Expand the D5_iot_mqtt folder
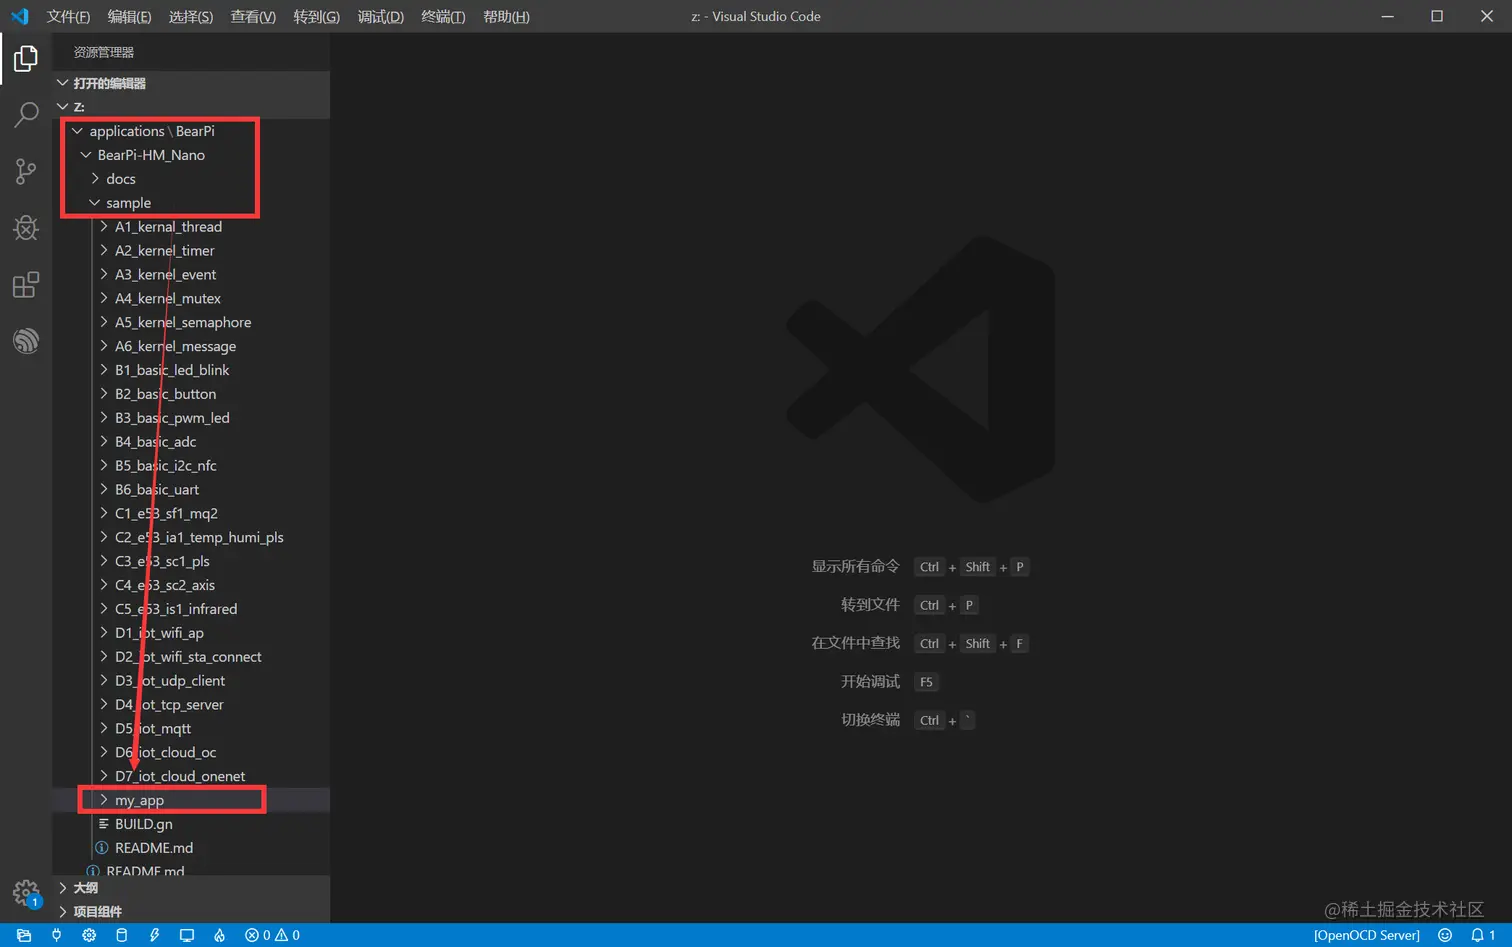Screen dimensions: 1512x947 click(191, 729)
